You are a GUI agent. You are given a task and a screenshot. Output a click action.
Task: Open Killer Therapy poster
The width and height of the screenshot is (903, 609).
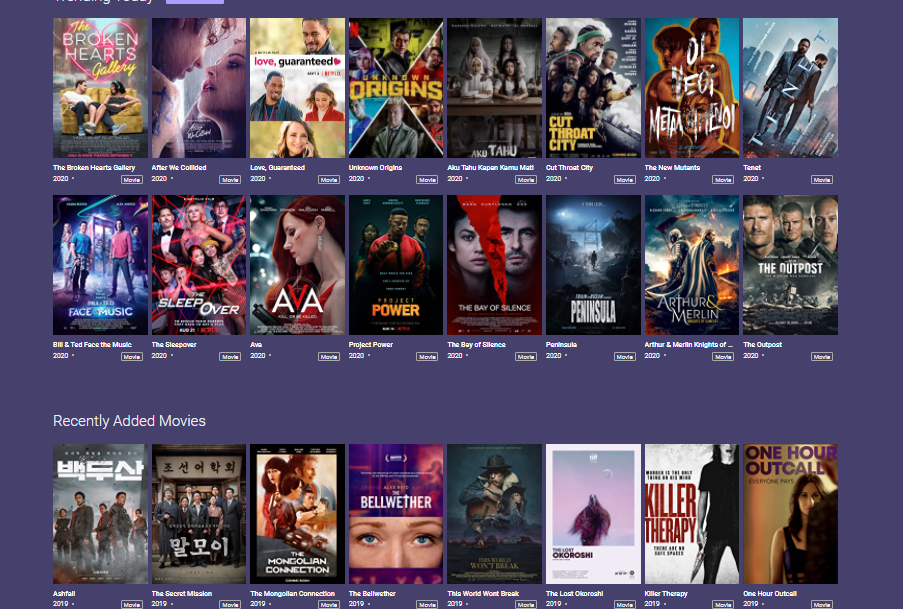[x=692, y=513]
